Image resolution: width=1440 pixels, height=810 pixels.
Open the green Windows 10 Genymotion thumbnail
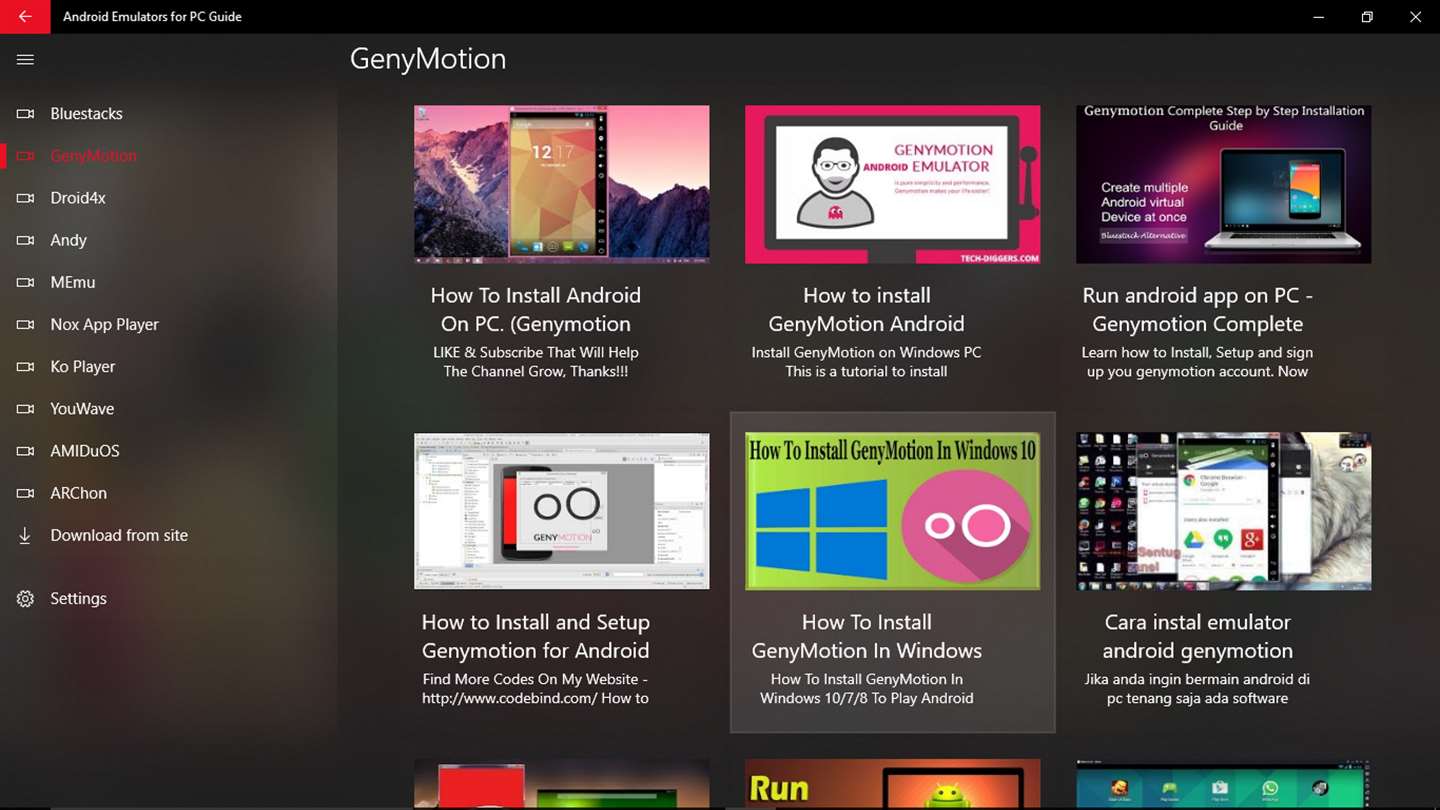(x=892, y=511)
